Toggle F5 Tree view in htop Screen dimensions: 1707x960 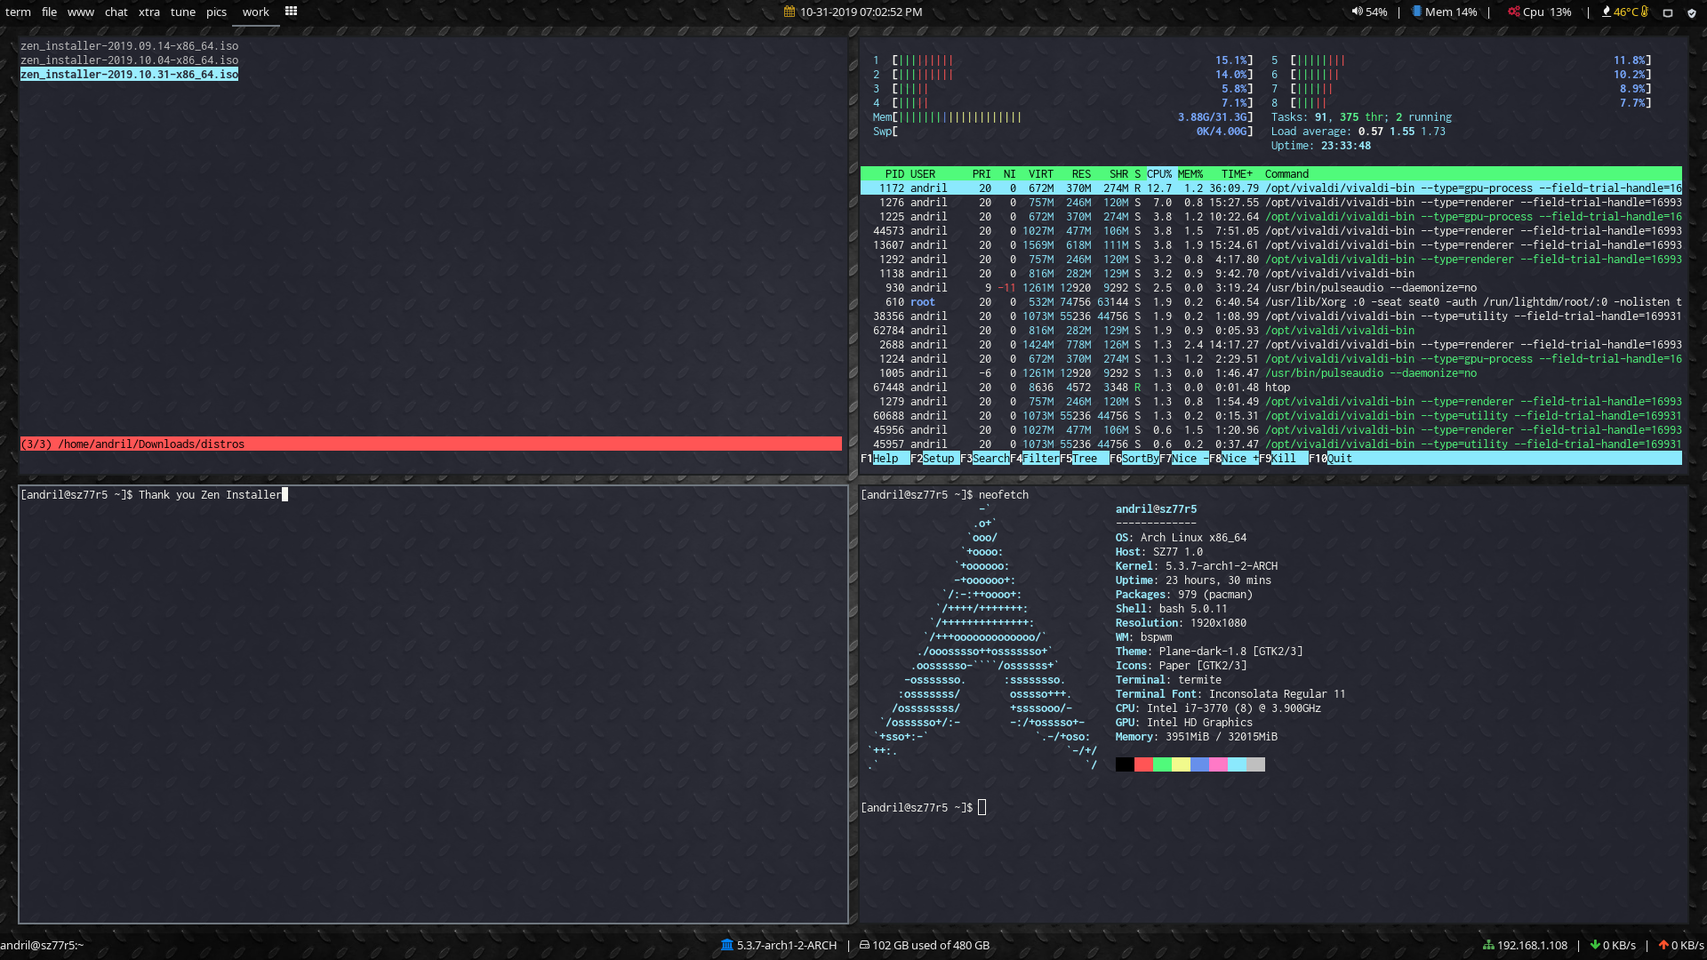(1084, 458)
